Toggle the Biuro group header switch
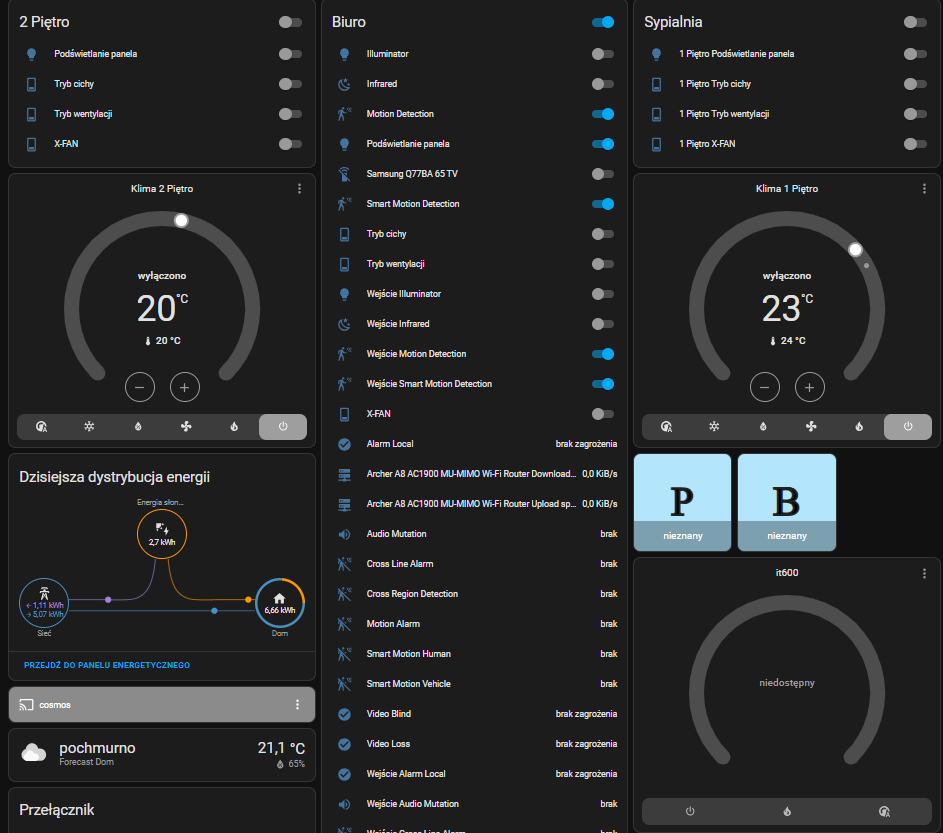Viewport: 943px width, 833px height. point(602,22)
